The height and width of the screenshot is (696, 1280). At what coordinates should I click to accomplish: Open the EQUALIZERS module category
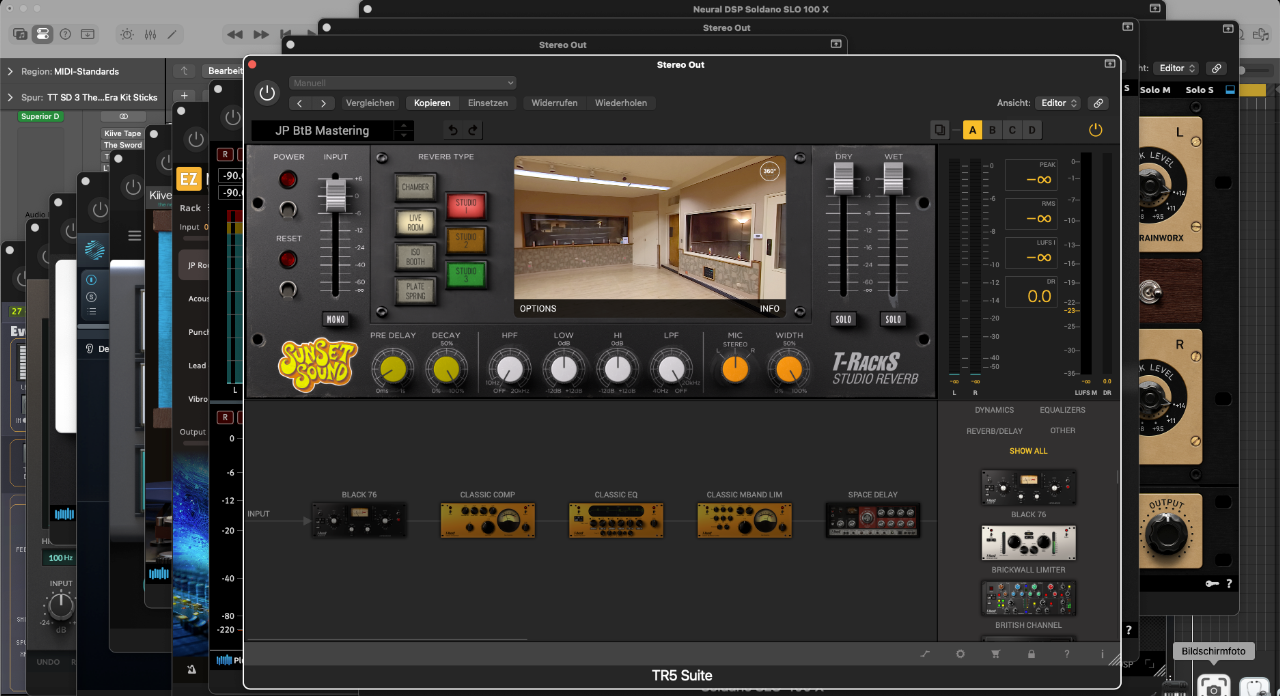1062,410
